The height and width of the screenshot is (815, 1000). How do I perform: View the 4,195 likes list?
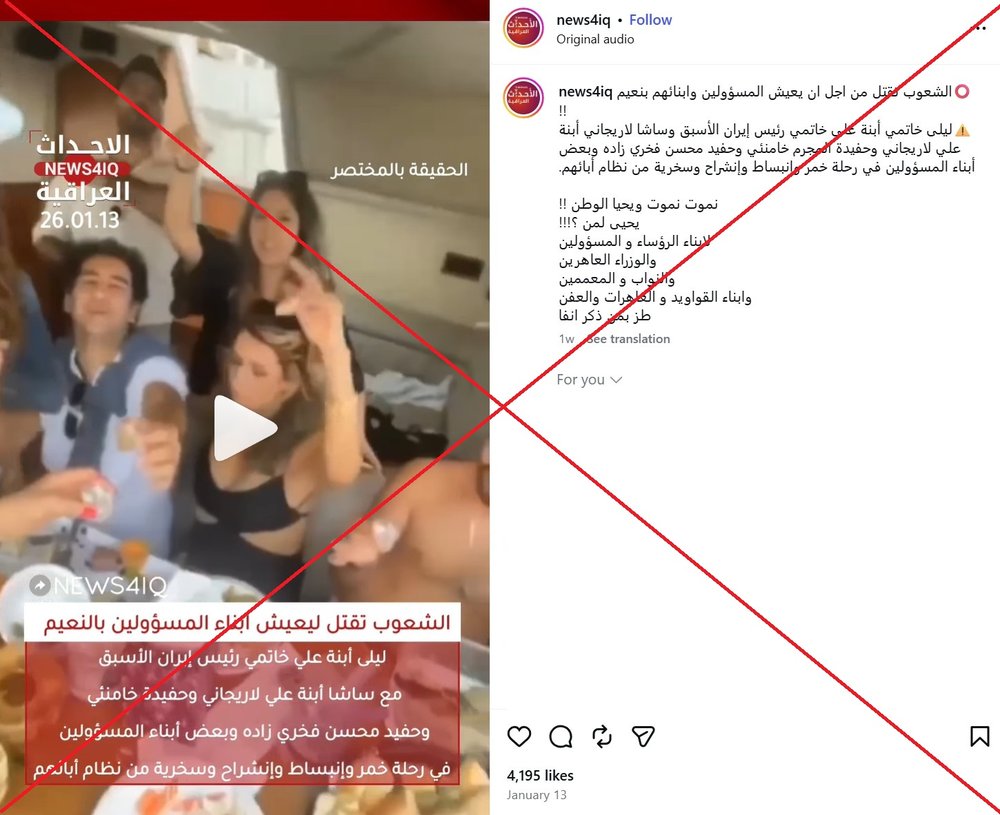pyautogui.click(x=540, y=775)
